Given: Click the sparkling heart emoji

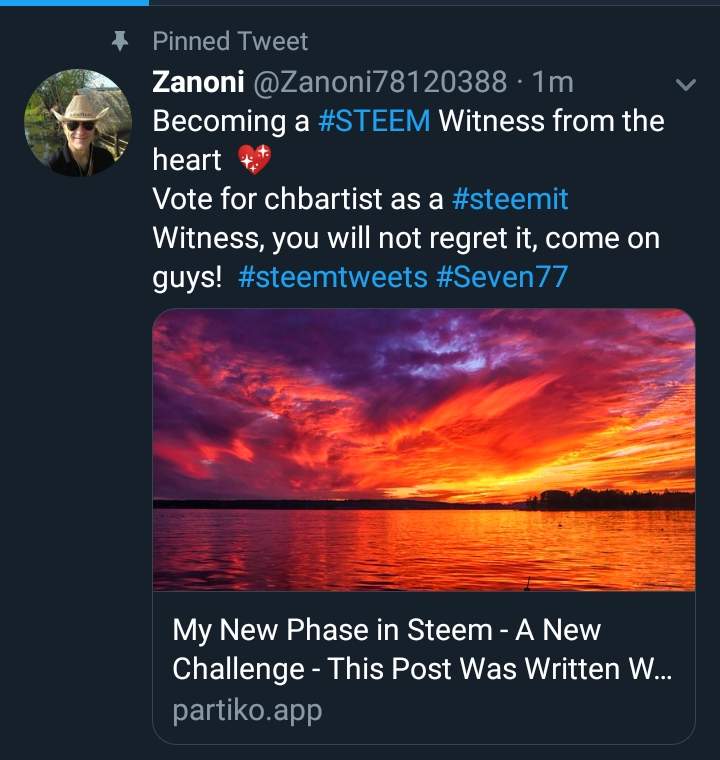Looking at the screenshot, I should (254, 159).
